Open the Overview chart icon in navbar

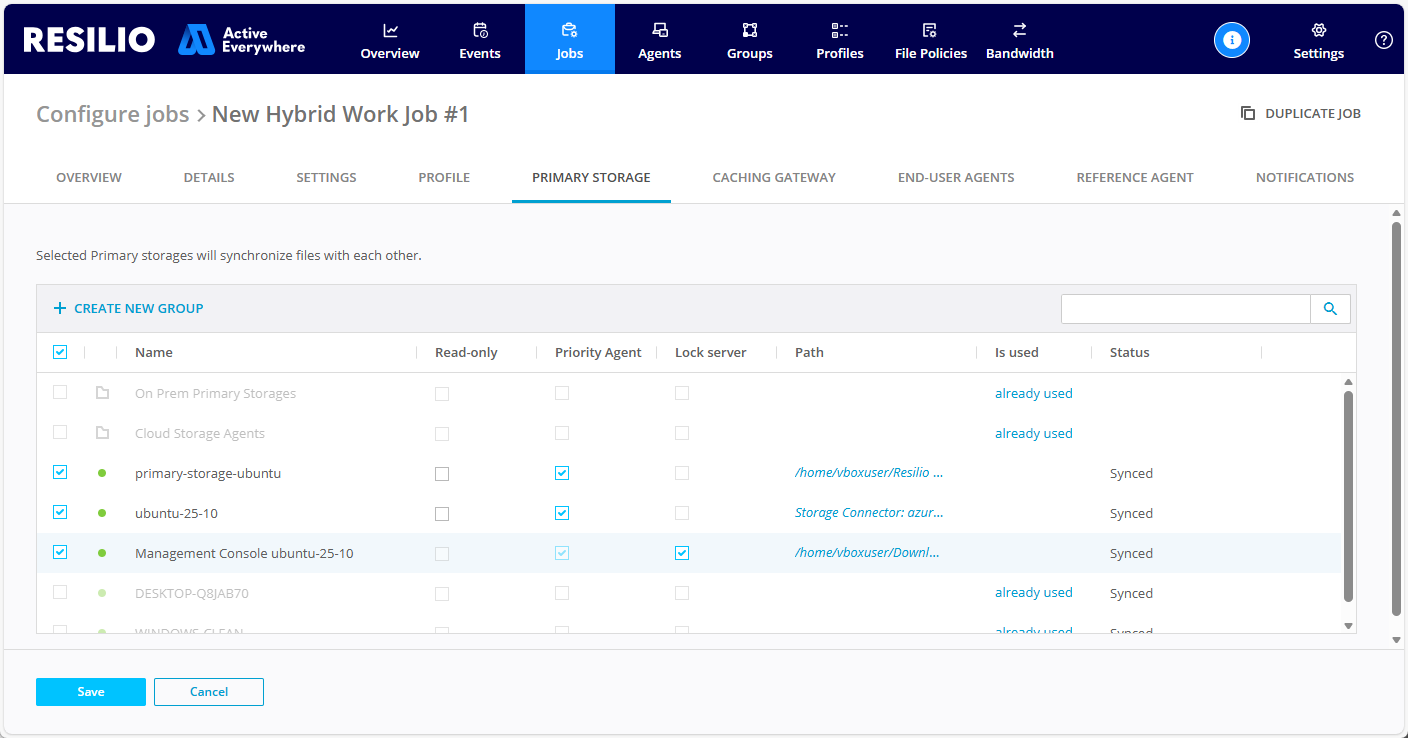(390, 30)
